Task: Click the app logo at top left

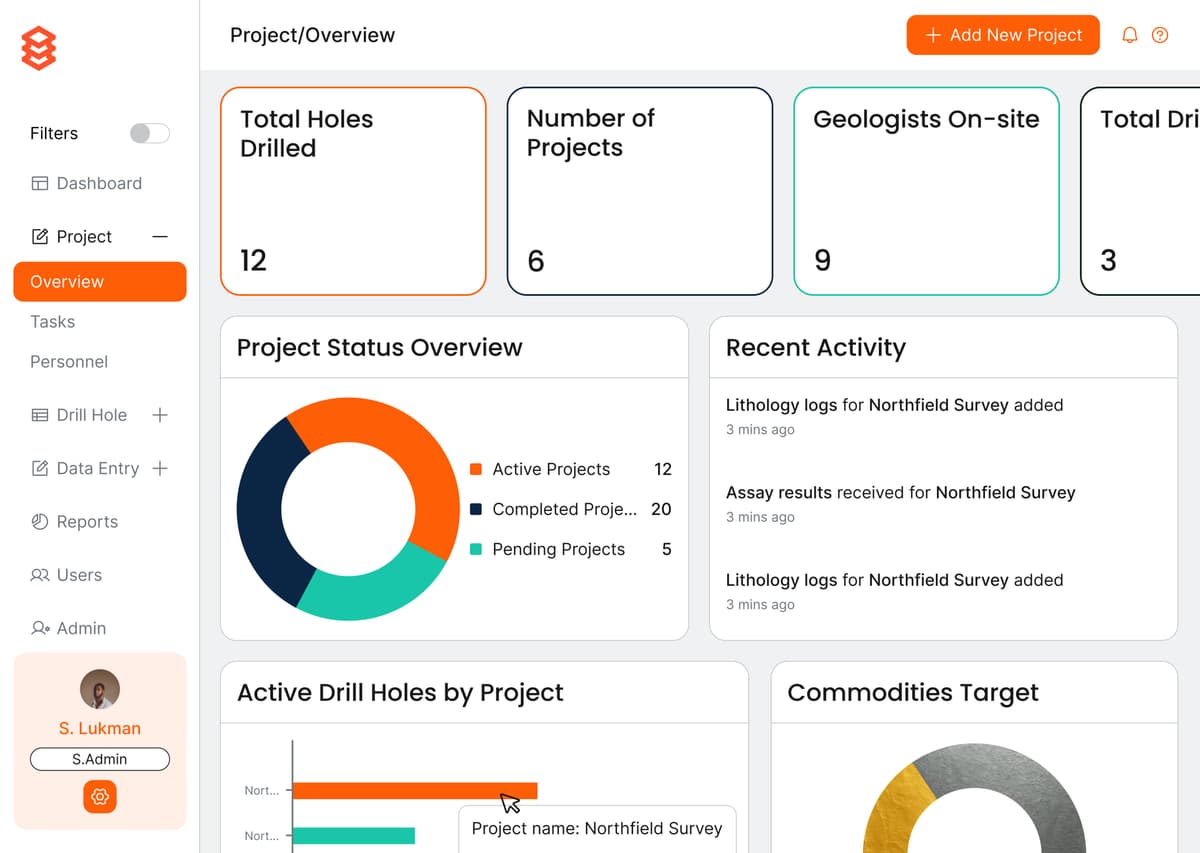Action: (38, 47)
